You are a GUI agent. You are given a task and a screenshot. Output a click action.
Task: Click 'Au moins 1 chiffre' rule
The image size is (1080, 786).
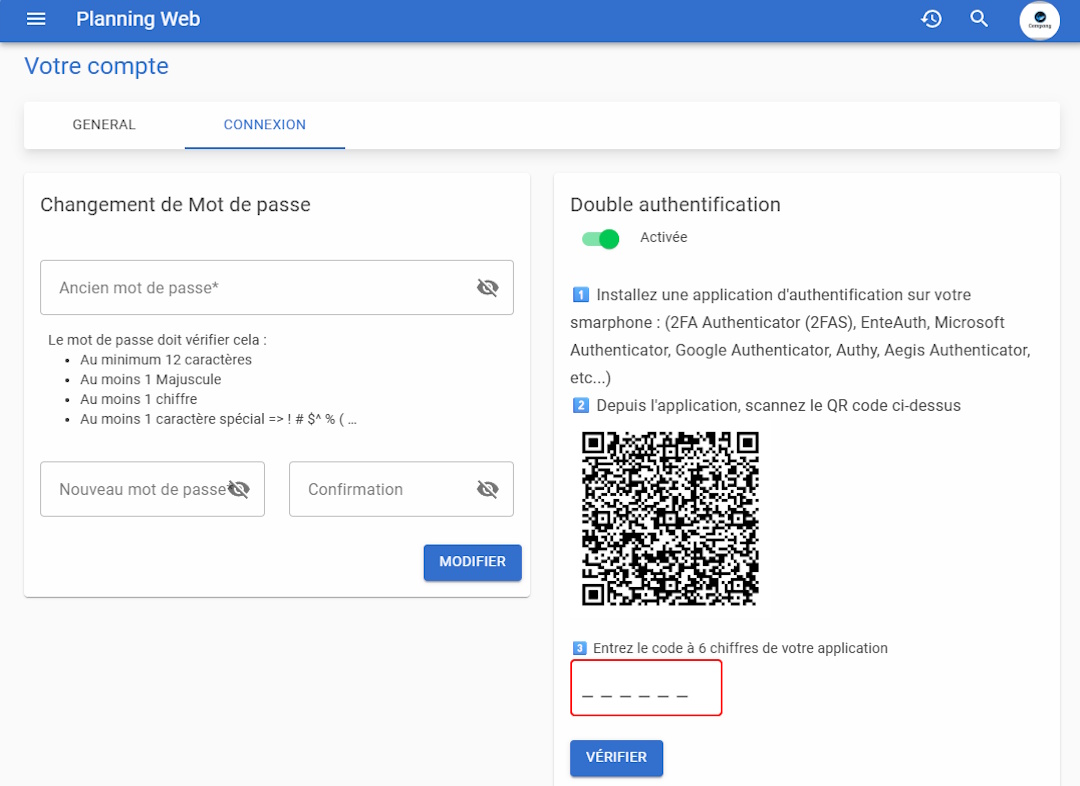pos(138,400)
